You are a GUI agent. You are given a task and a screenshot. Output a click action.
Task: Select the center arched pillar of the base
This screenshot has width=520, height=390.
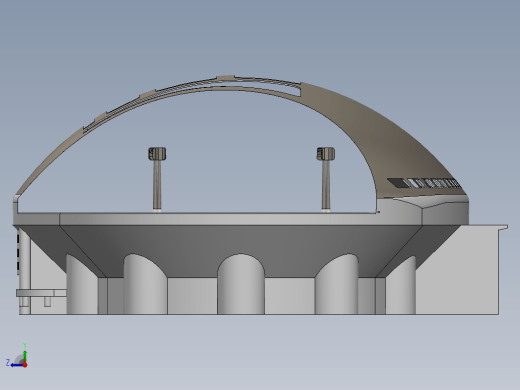pos(241,284)
